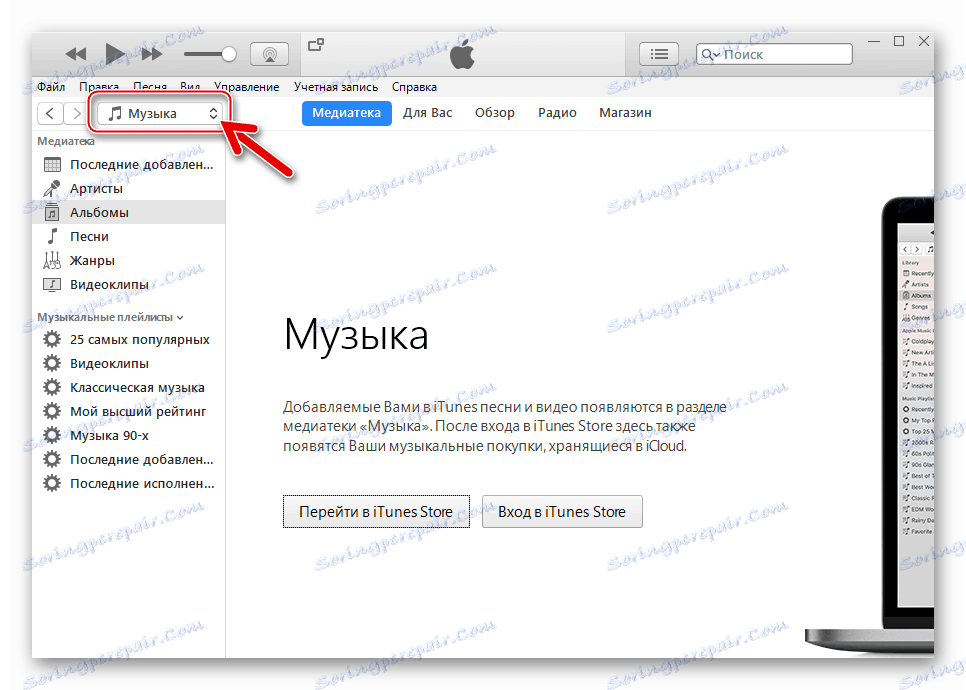Click the rewind previous track button
Viewport: 966px width, 690px height.
click(76, 54)
